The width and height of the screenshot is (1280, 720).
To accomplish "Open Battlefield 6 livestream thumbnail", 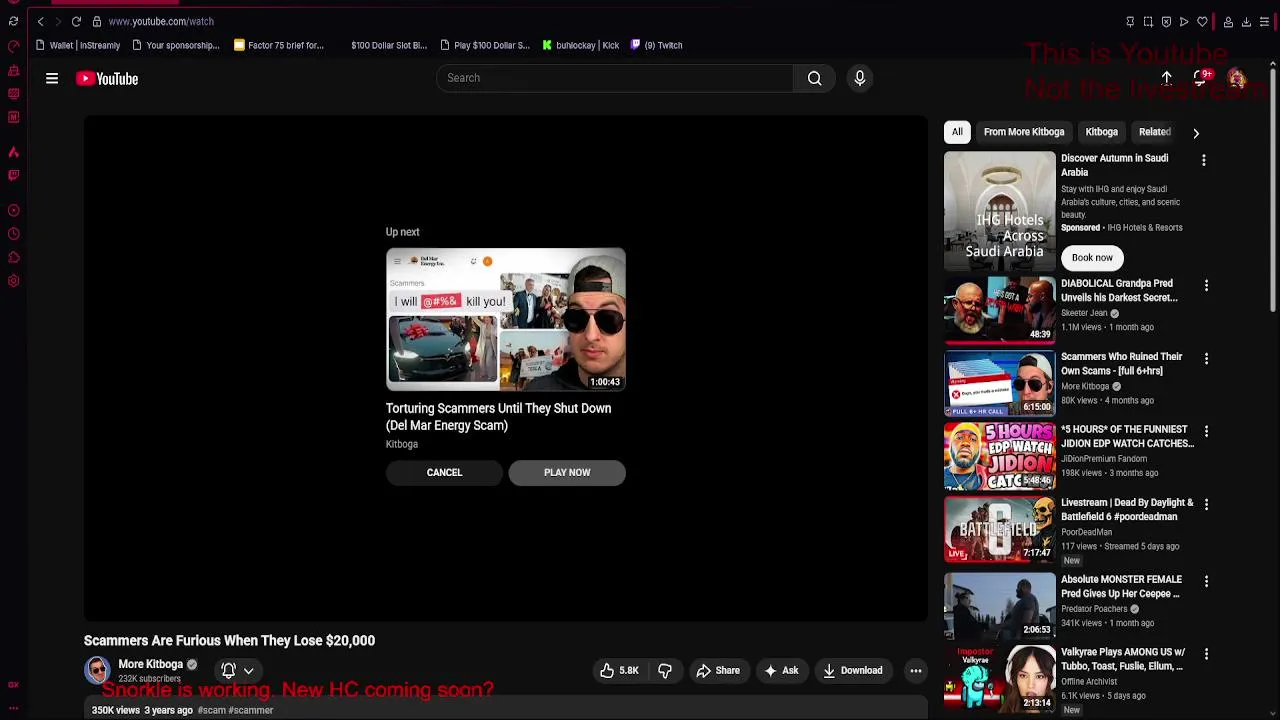I will pyautogui.click(x=999, y=529).
